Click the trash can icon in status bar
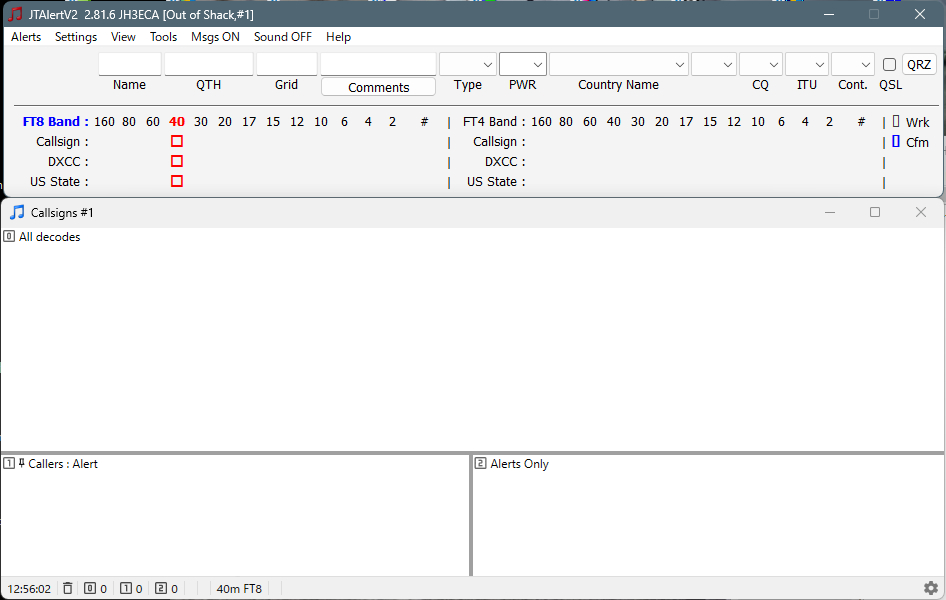Image resolution: width=946 pixels, height=600 pixels. [x=68, y=589]
